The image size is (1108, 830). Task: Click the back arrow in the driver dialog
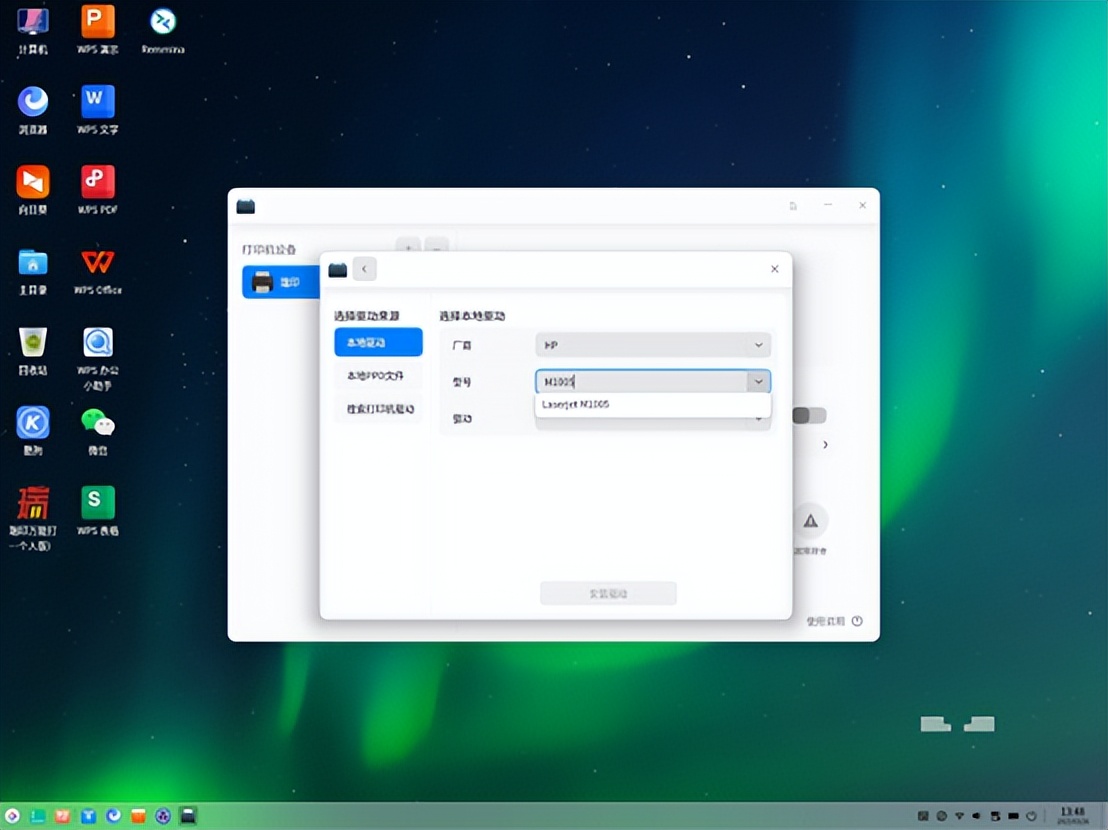tap(363, 268)
